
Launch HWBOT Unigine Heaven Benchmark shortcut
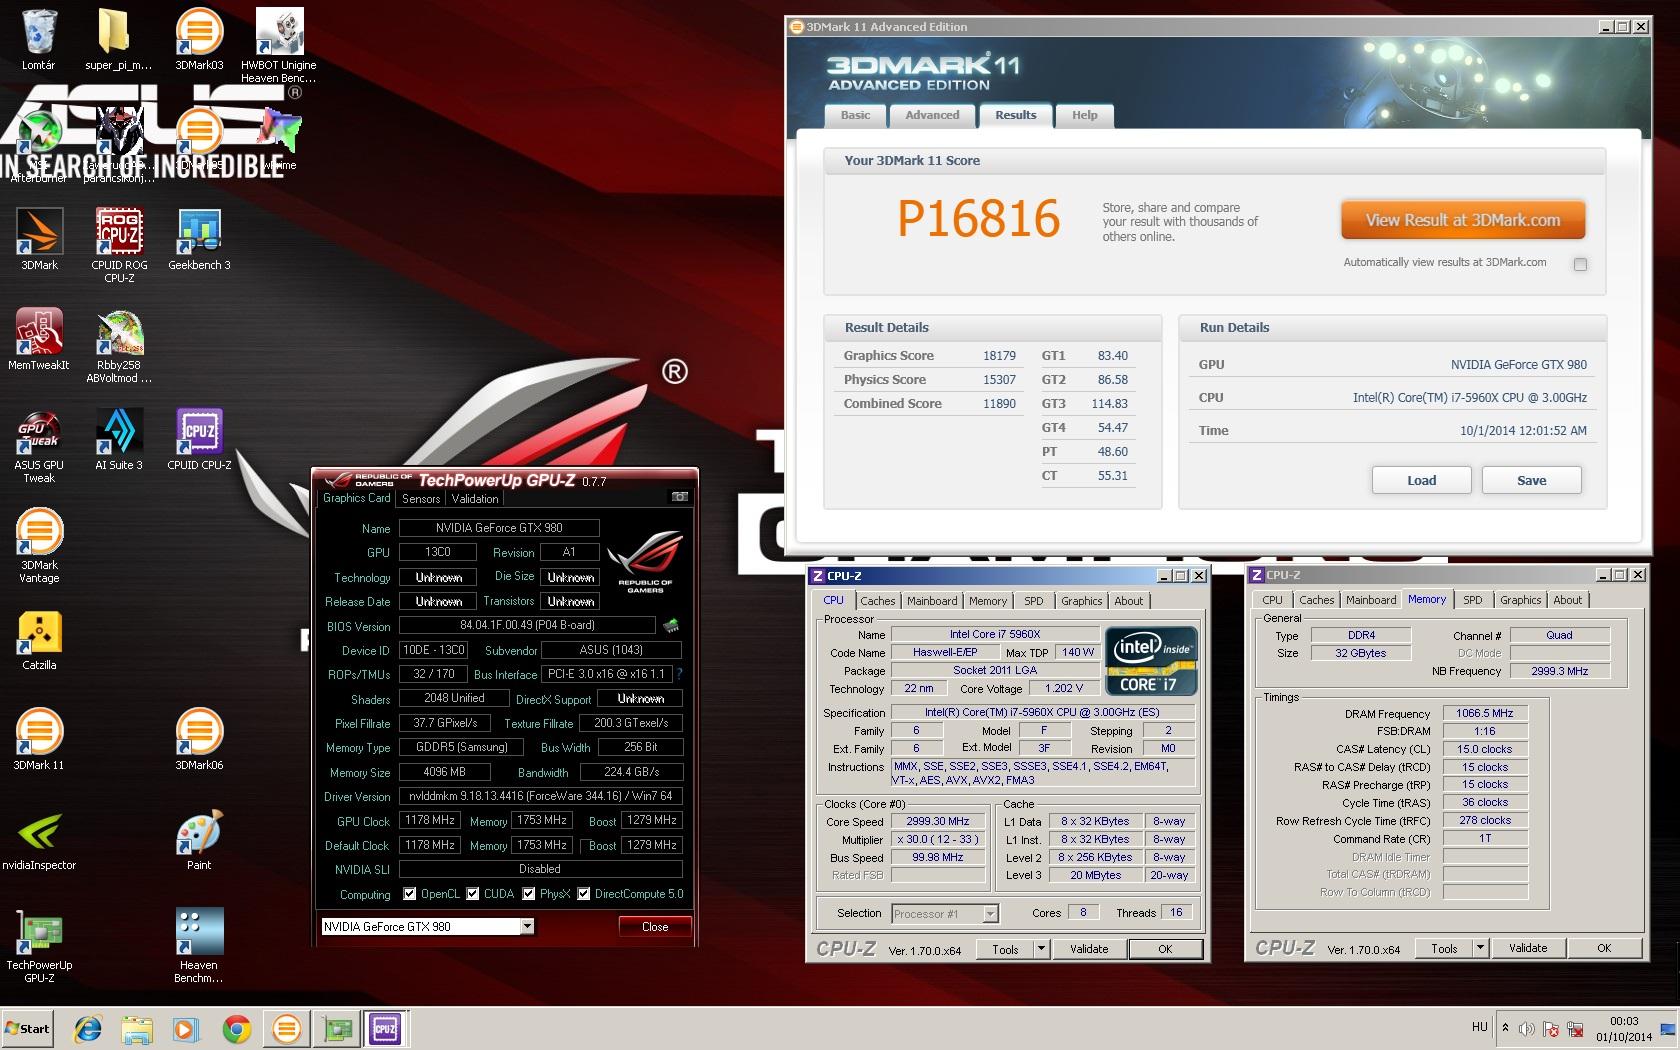tap(279, 45)
